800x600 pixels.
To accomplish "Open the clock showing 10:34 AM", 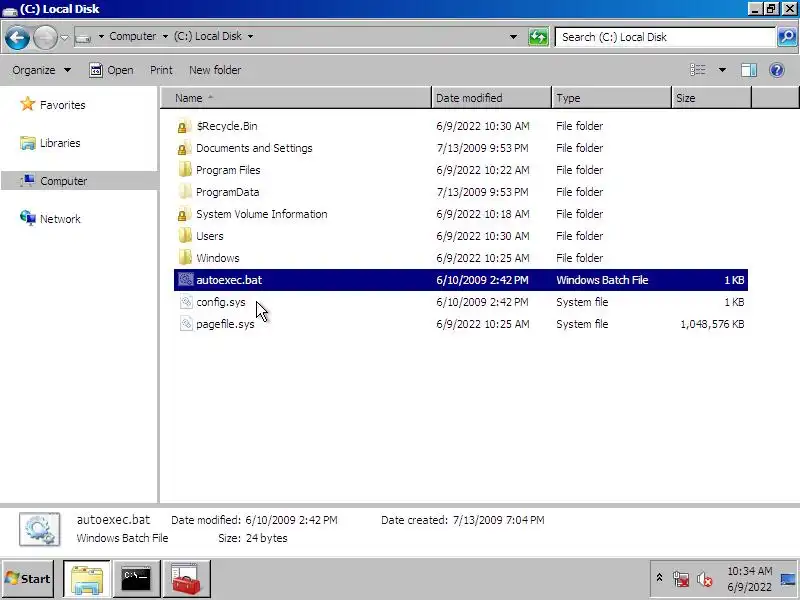I will (749, 579).
